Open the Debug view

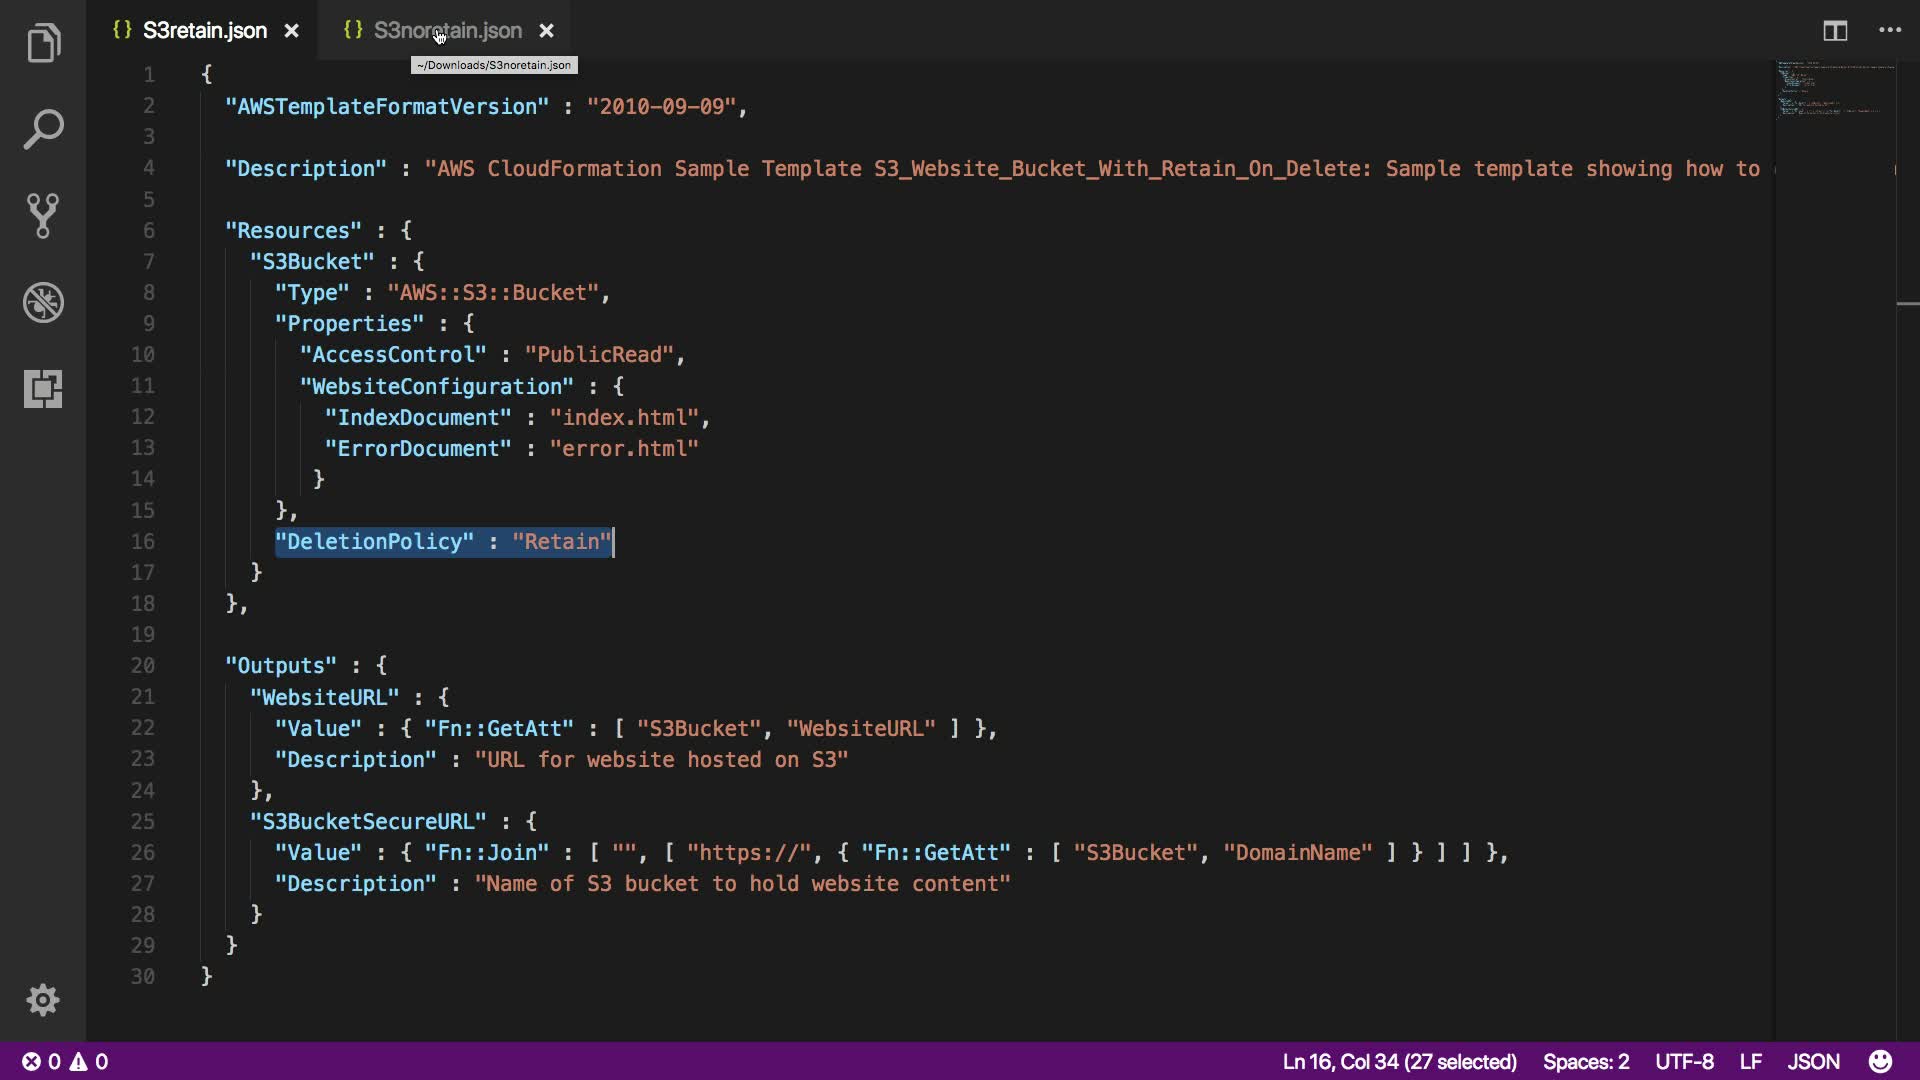[x=43, y=302]
